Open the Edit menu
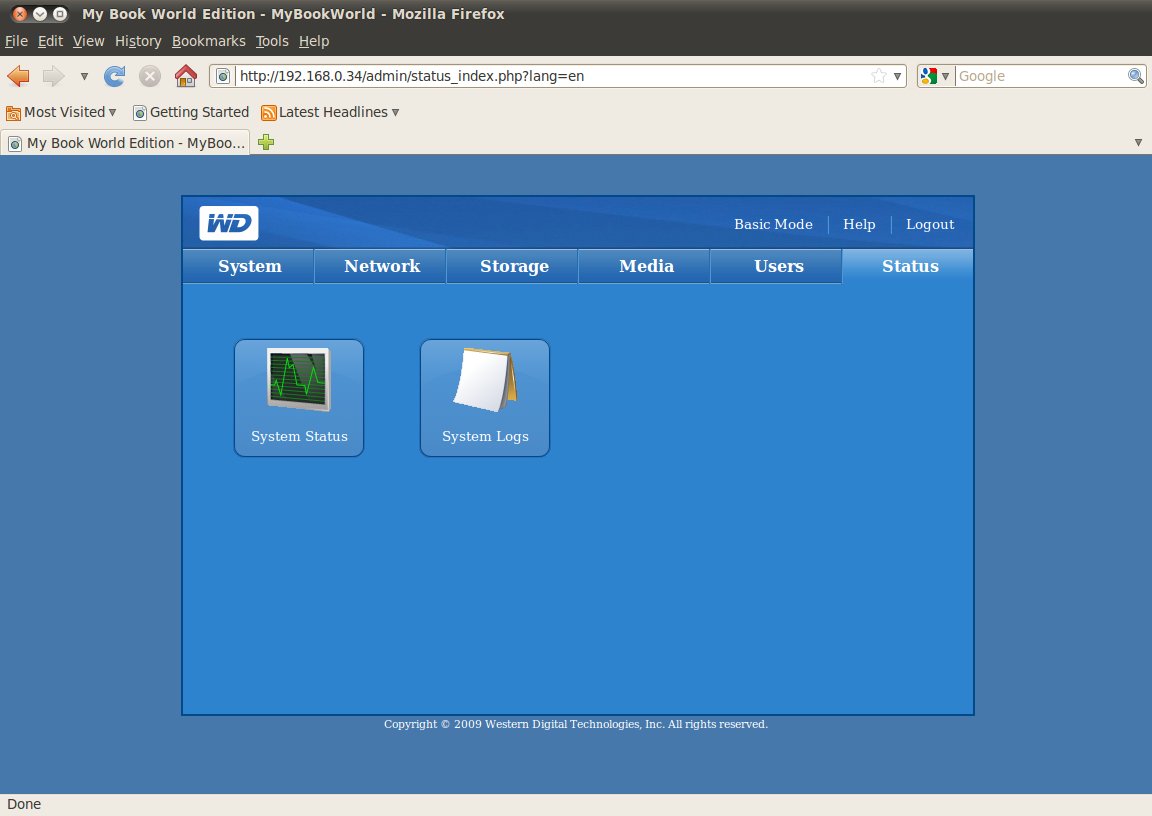 50,41
